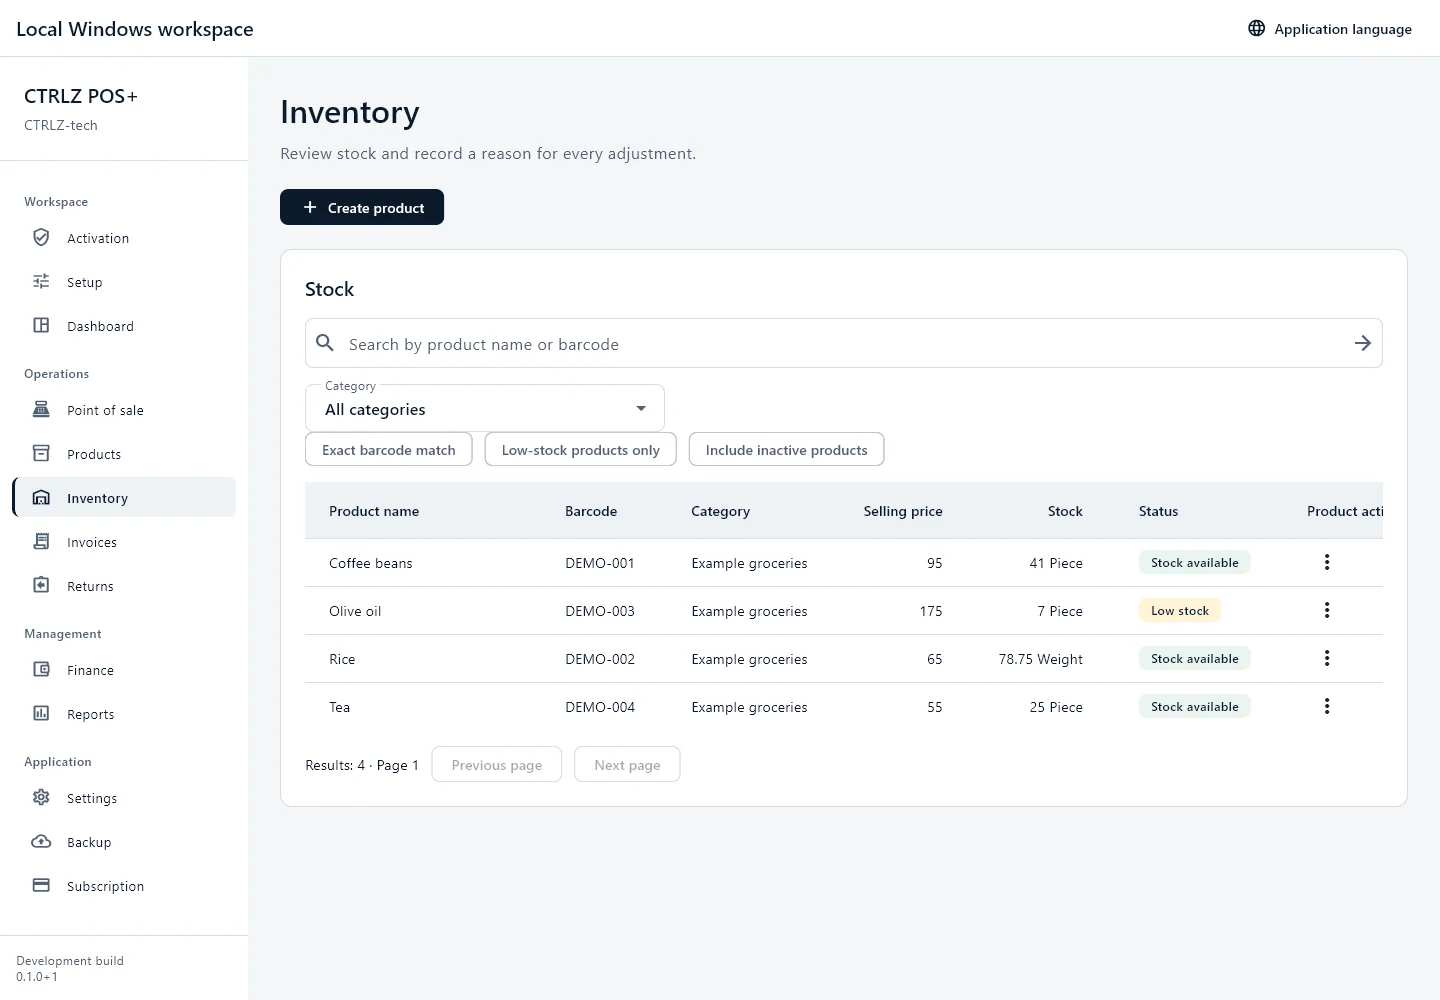Click the Dashboard panel icon
This screenshot has width=1440, height=1000.
(41, 325)
